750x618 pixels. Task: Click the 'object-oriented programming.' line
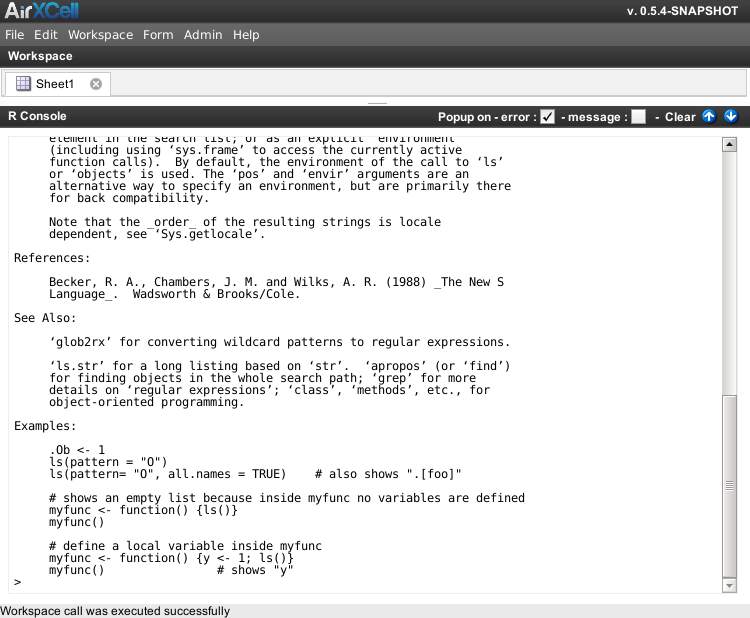pyautogui.click(x=146, y=402)
